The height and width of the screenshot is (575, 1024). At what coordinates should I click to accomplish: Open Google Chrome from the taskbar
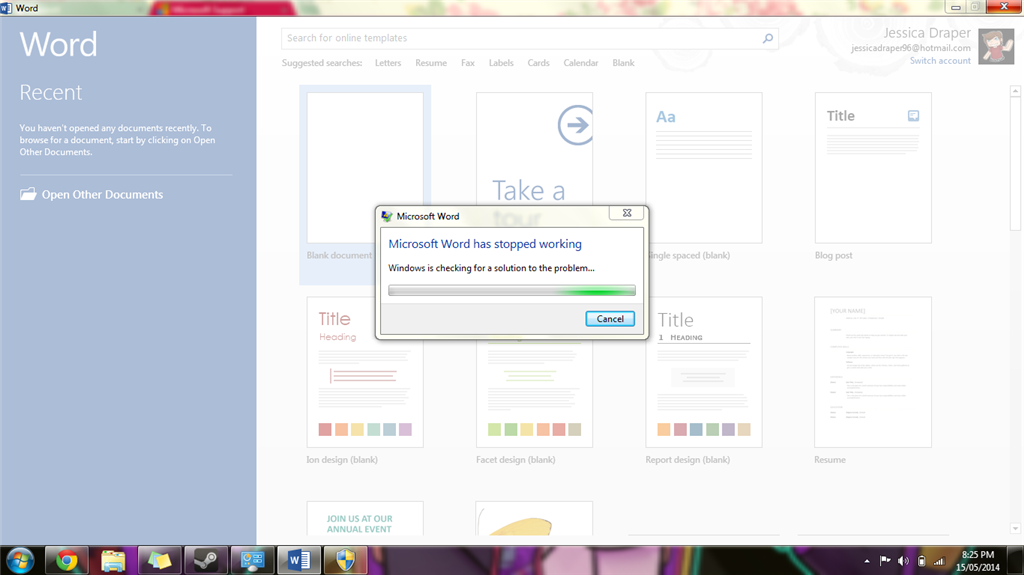pos(66,561)
